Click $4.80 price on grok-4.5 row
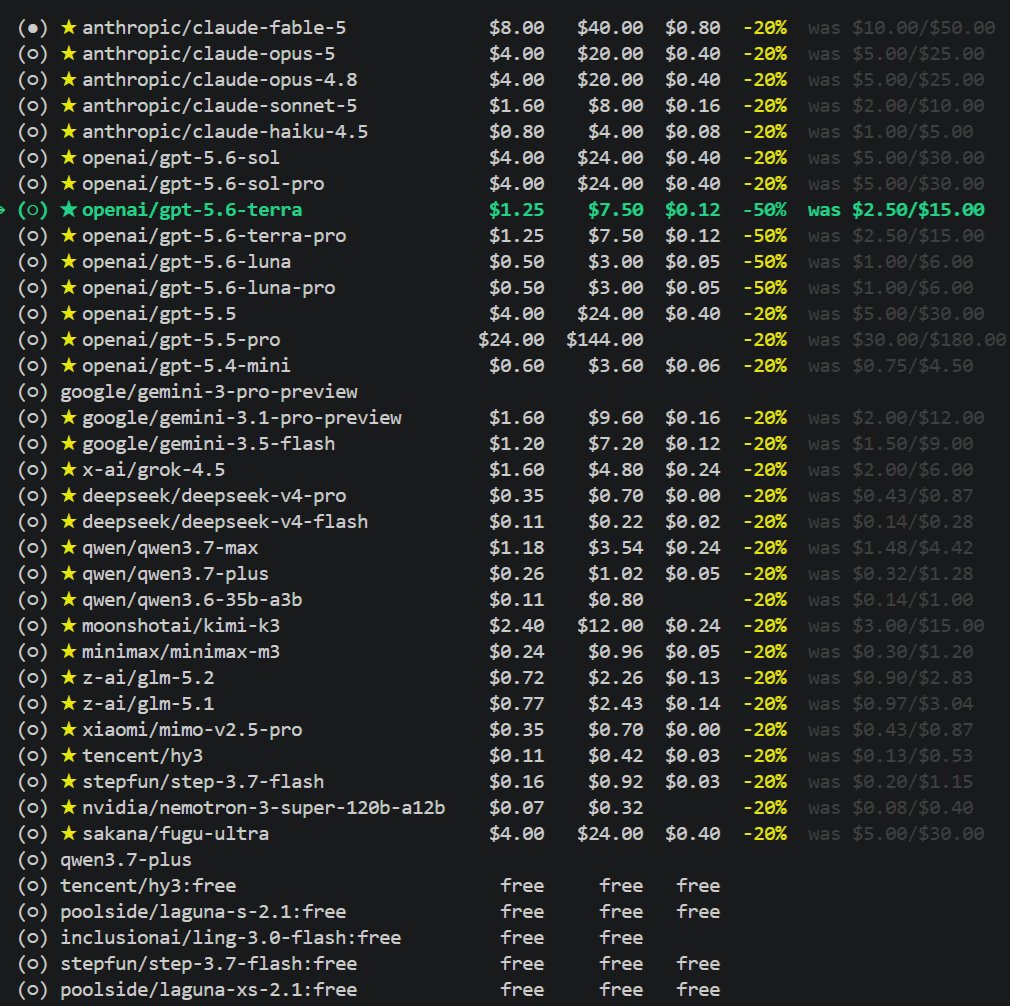Image resolution: width=1010 pixels, height=1006 pixels. [x=615, y=470]
